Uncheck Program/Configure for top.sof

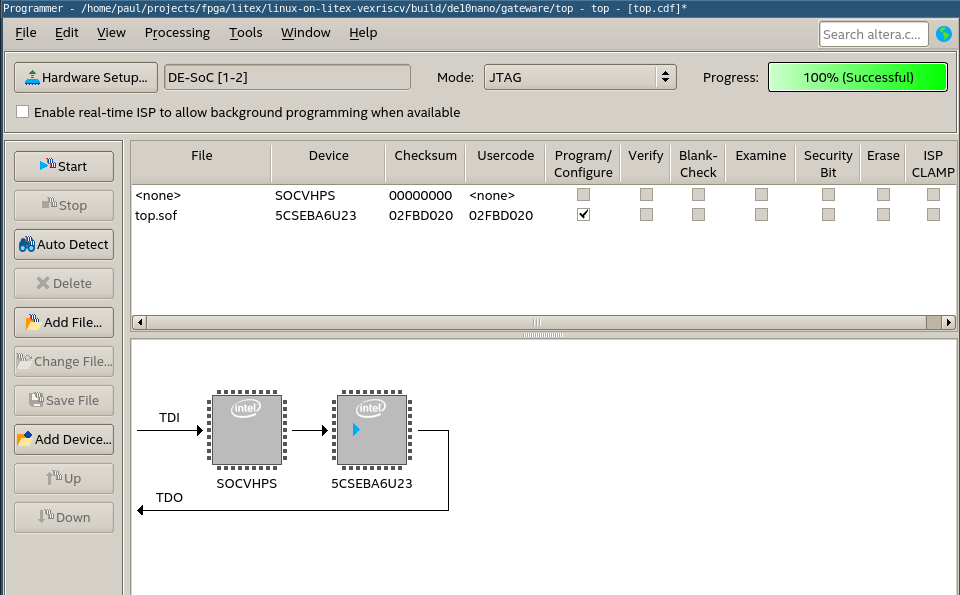[x=583, y=215]
